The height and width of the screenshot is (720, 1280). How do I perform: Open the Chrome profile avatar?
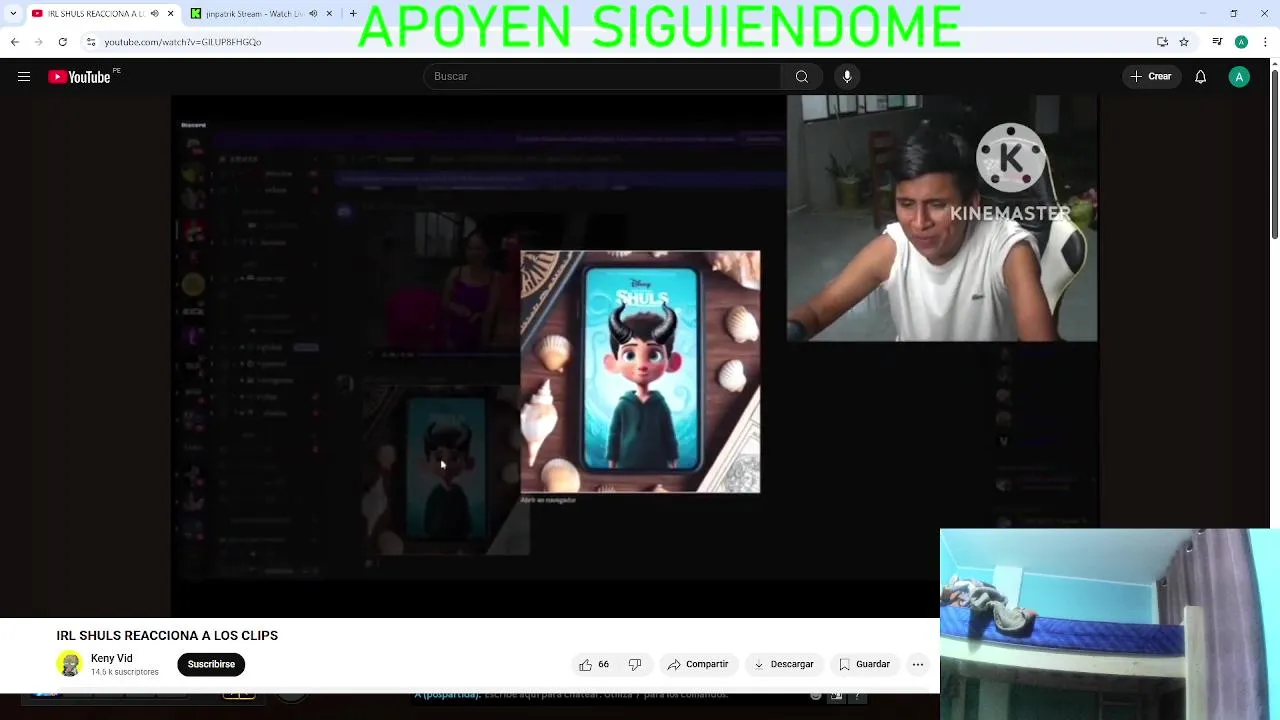tap(1241, 42)
